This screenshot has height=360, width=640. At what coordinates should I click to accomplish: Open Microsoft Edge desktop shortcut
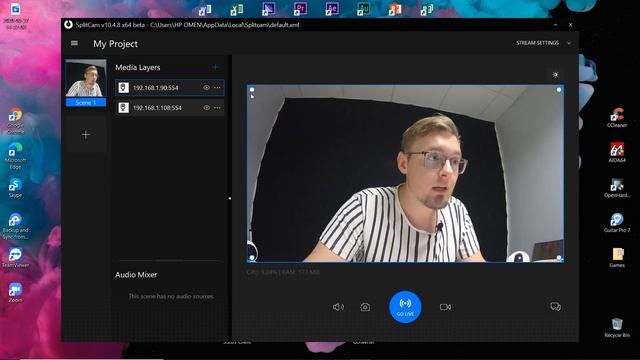point(15,156)
